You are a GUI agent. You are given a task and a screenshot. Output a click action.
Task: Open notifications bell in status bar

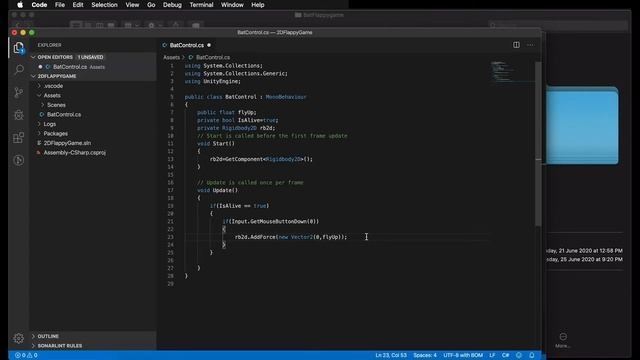[x=532, y=356]
